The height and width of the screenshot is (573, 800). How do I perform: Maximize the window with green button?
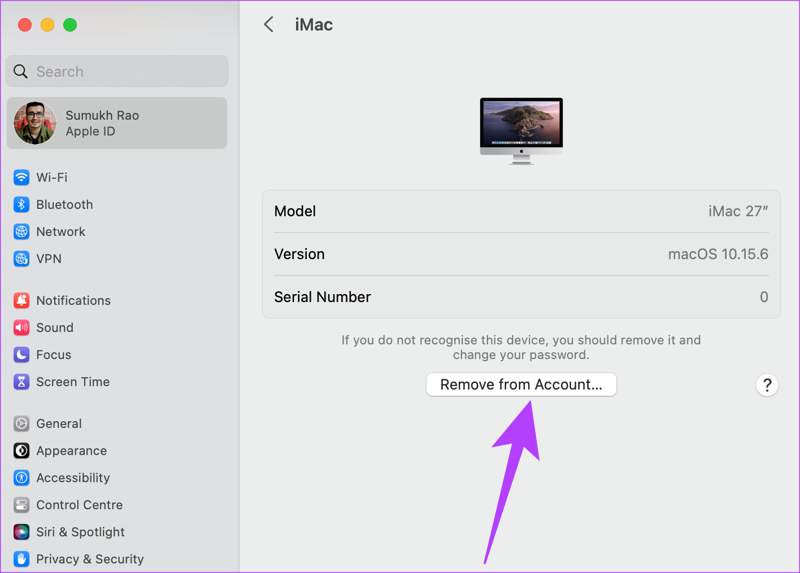click(70, 24)
